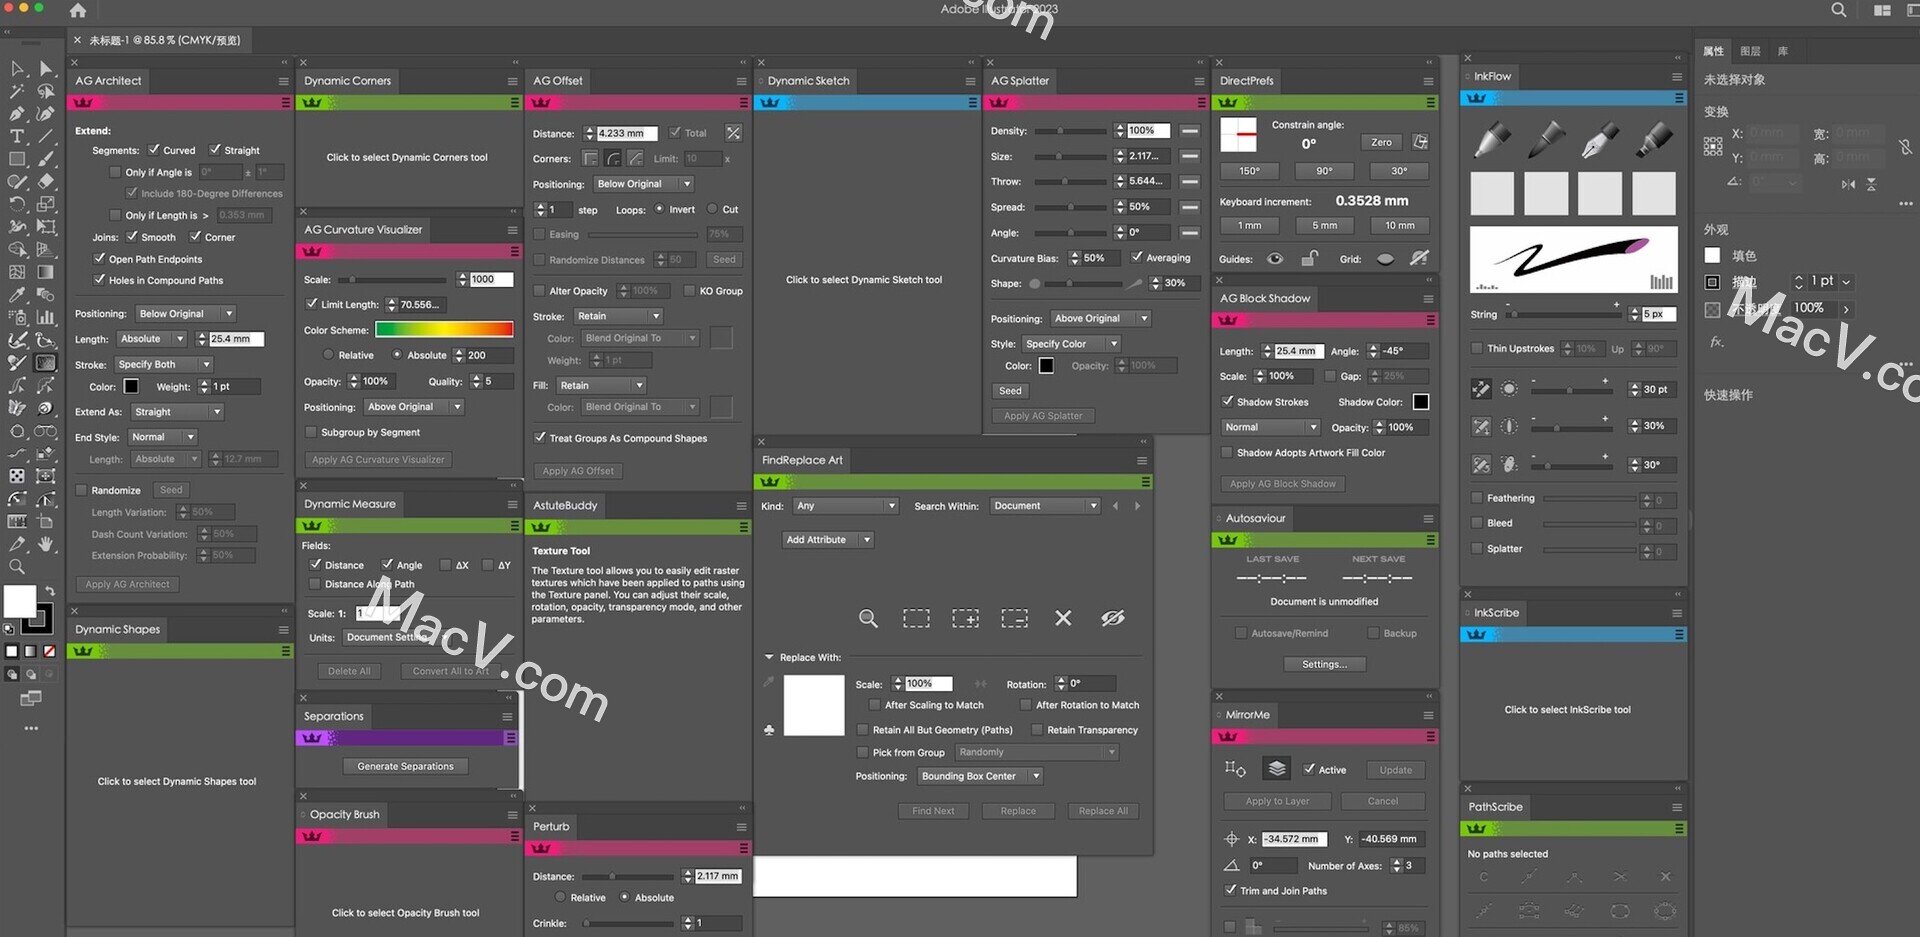Select the Eraser tool
This screenshot has width=1920, height=937.
46,182
